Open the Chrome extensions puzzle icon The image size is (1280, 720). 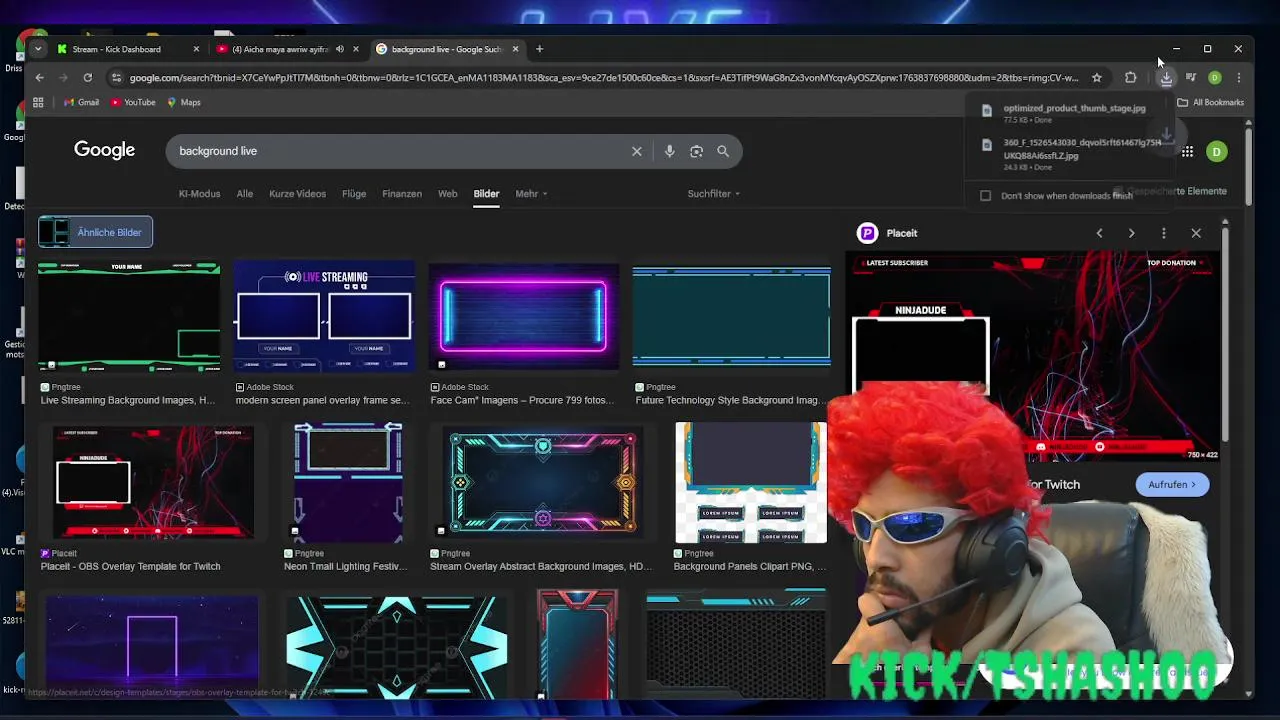[x=1131, y=77]
